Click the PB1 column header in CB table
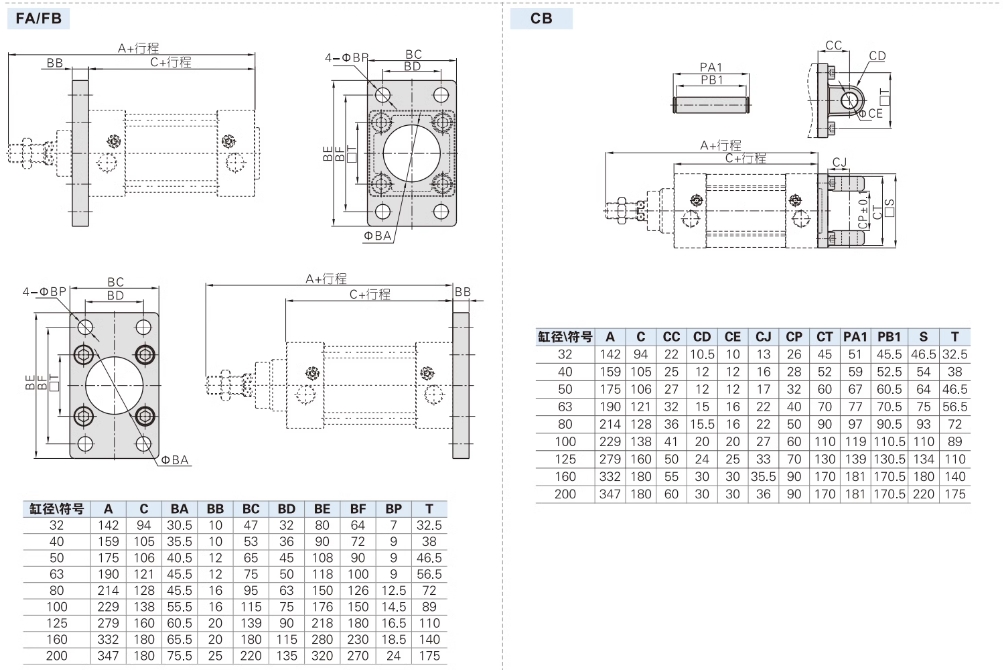 [x=889, y=337]
